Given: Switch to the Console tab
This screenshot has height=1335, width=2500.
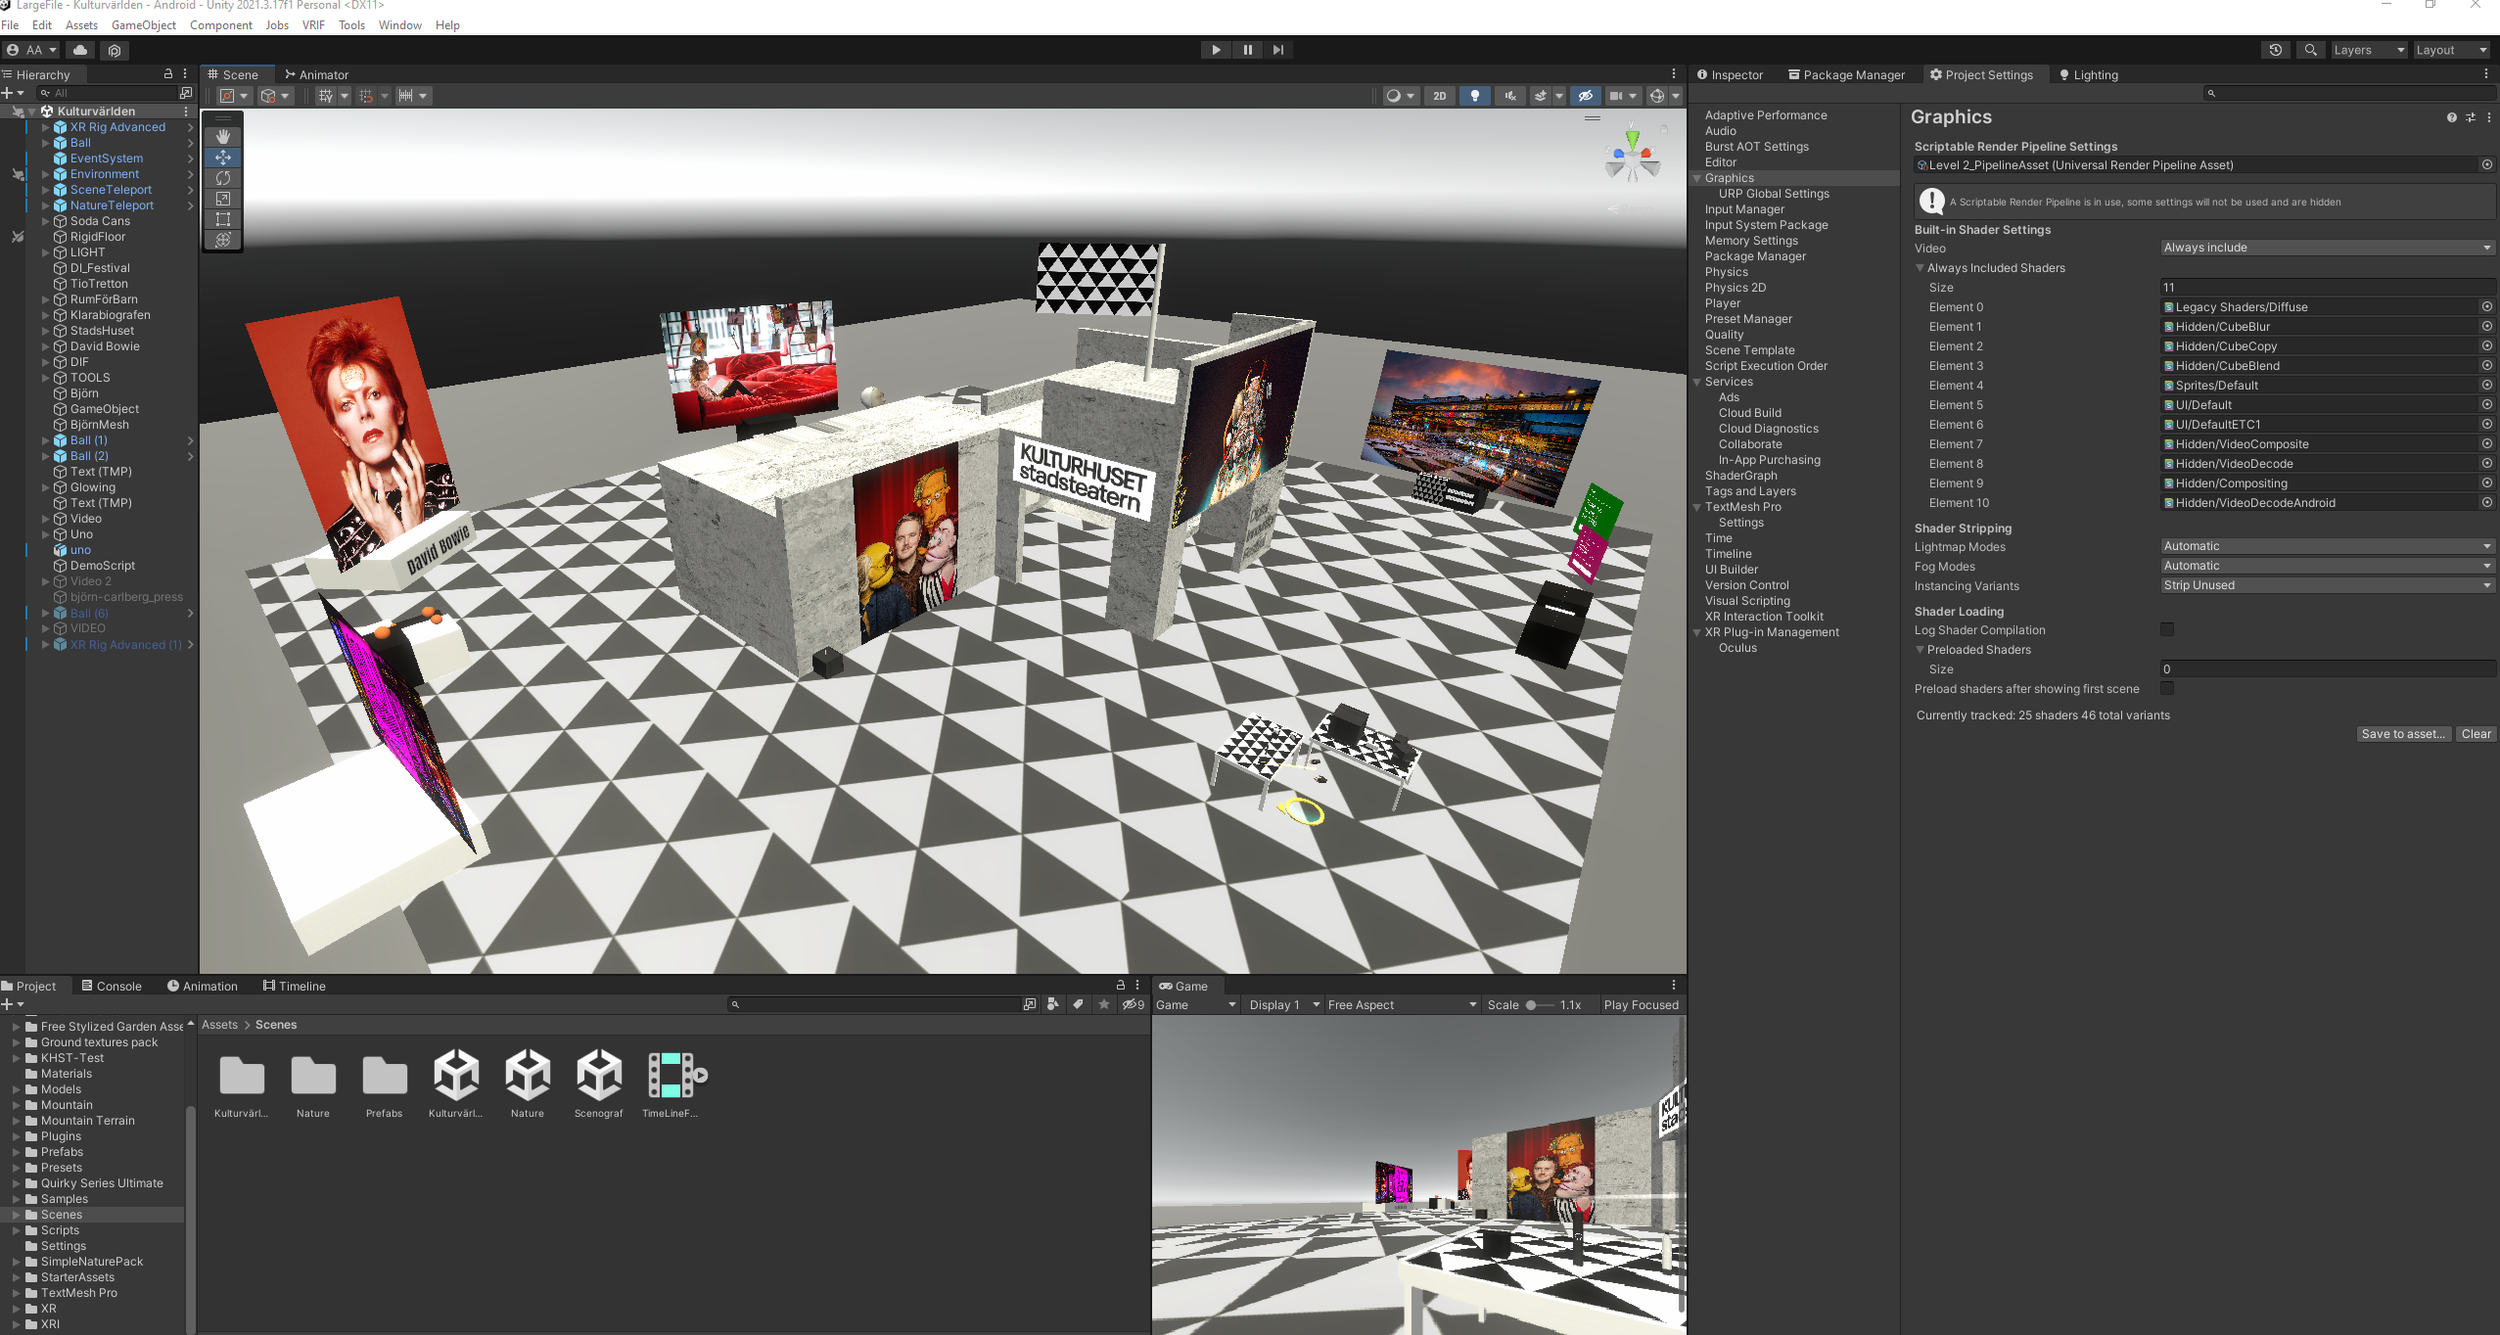Looking at the screenshot, I should tap(112, 986).
